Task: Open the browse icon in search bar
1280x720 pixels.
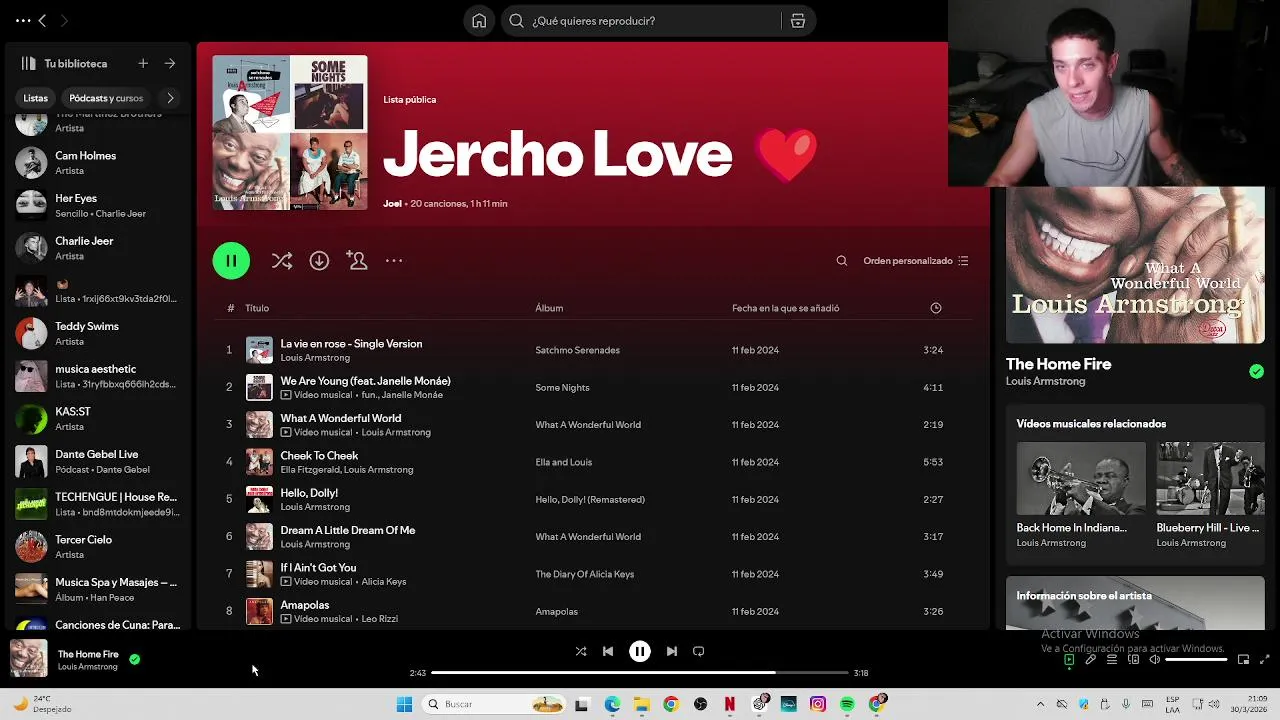Action: (x=798, y=21)
